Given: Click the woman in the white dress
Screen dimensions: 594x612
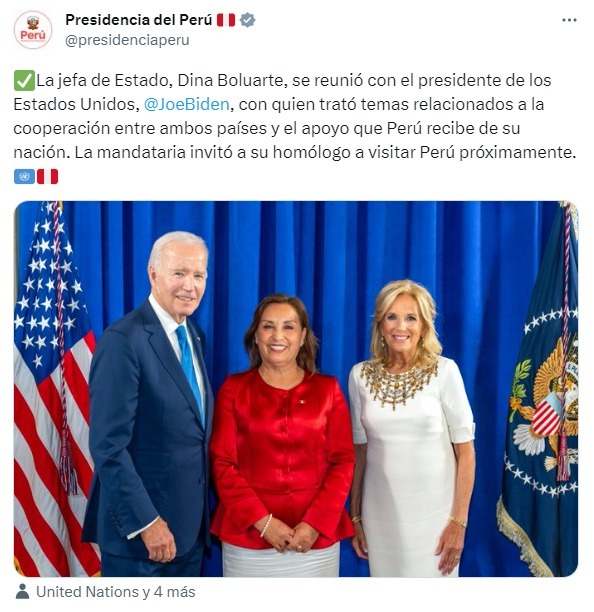Looking at the screenshot, I should pyautogui.click(x=412, y=429).
